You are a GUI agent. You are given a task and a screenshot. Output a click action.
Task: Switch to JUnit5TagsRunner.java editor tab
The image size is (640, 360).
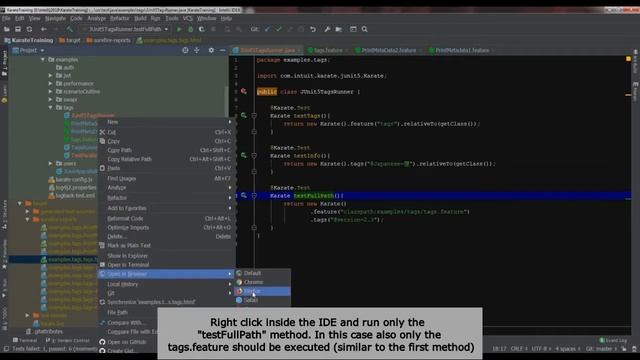coord(267,50)
